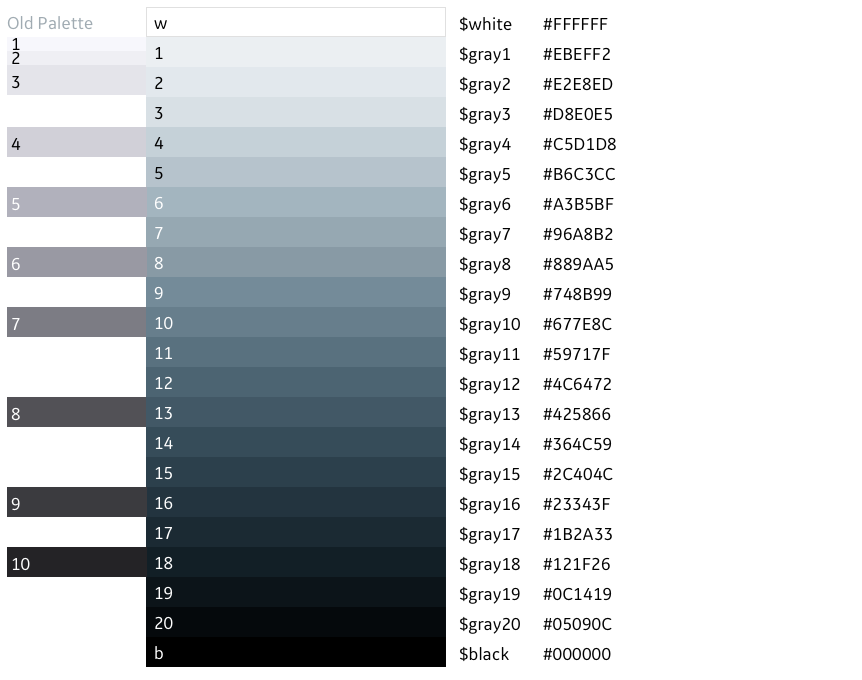Click the $gray8 variable name

pyautogui.click(x=485, y=264)
